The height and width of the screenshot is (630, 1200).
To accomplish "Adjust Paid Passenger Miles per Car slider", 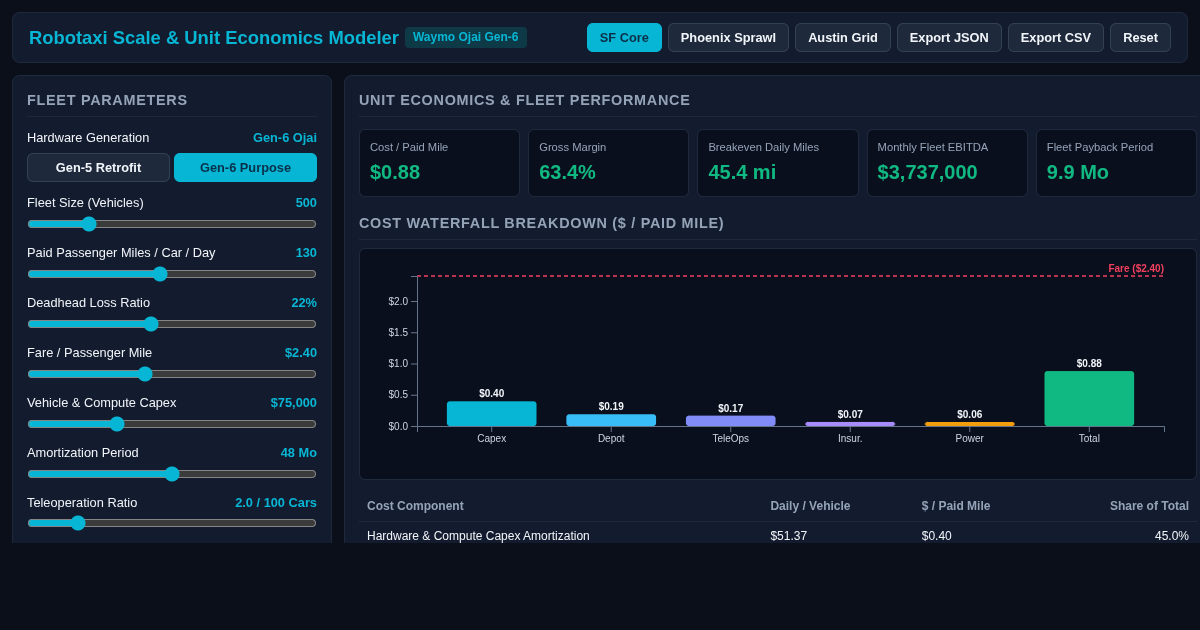I will [172, 274].
